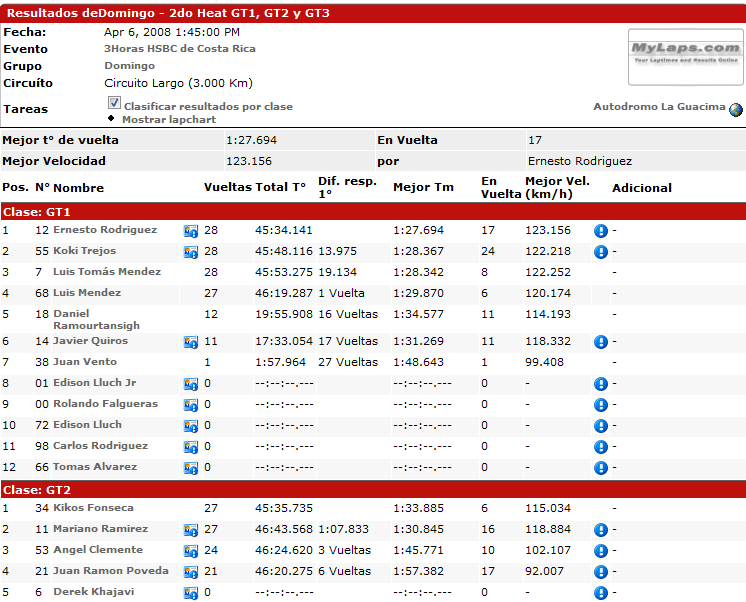Click the 1:07.833 difference cell
746x602 pixels.
[344, 529]
